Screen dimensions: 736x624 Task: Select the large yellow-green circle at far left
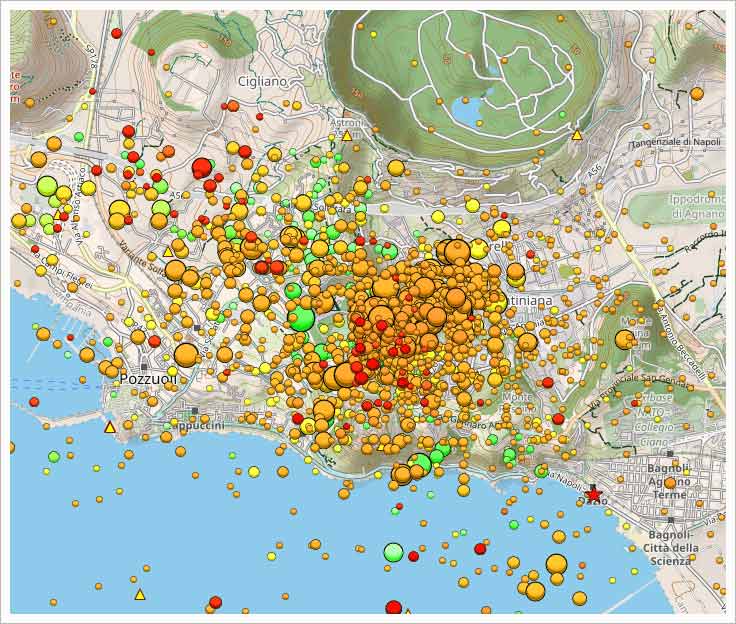coord(47,185)
